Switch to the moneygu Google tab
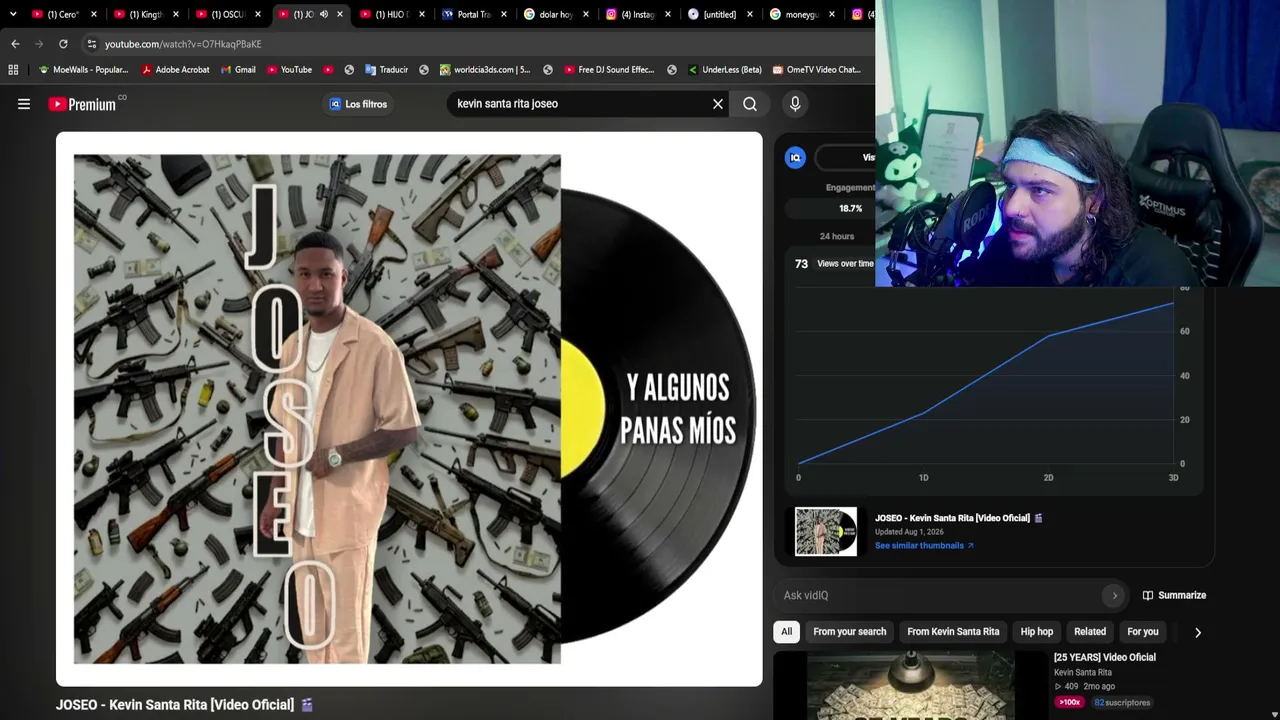Image resolution: width=1280 pixels, height=720 pixels. point(803,14)
